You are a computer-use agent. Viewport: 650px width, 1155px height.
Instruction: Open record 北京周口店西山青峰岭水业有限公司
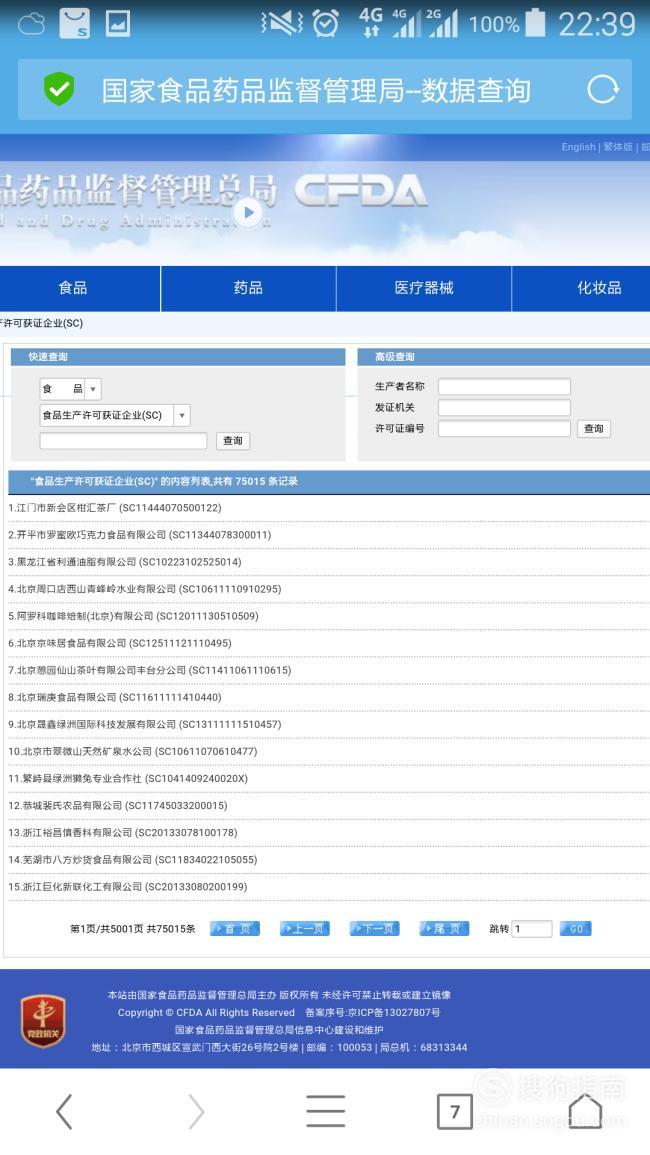144,589
